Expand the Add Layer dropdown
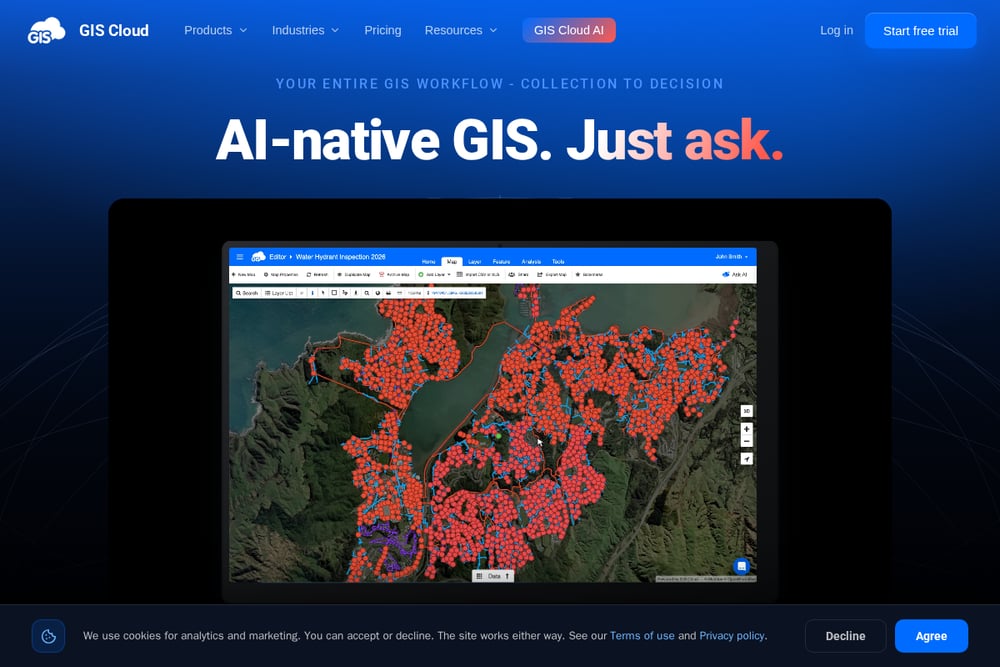1000x667 pixels. [434, 274]
